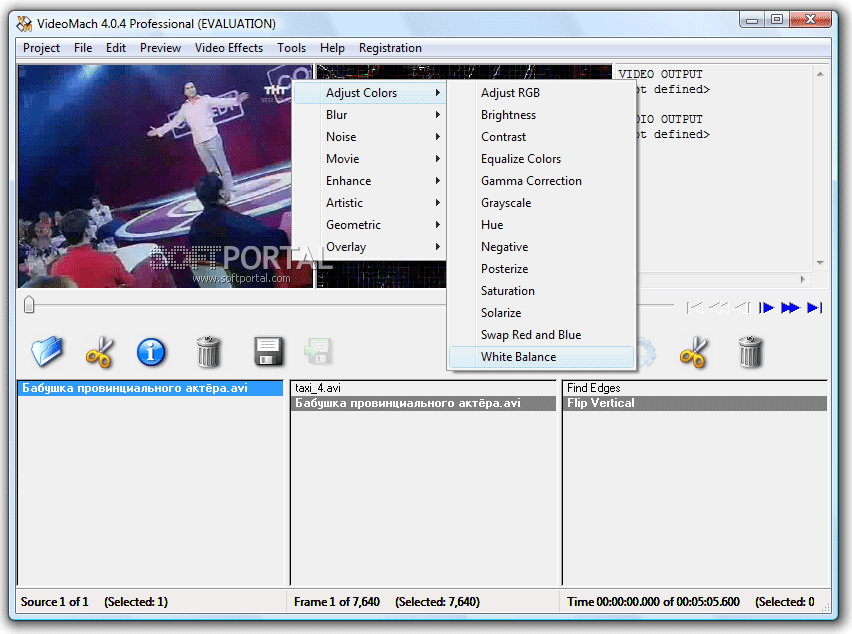This screenshot has height=634, width=852.
Task: Choose the Contrast effect
Action: pyautogui.click(x=541, y=137)
